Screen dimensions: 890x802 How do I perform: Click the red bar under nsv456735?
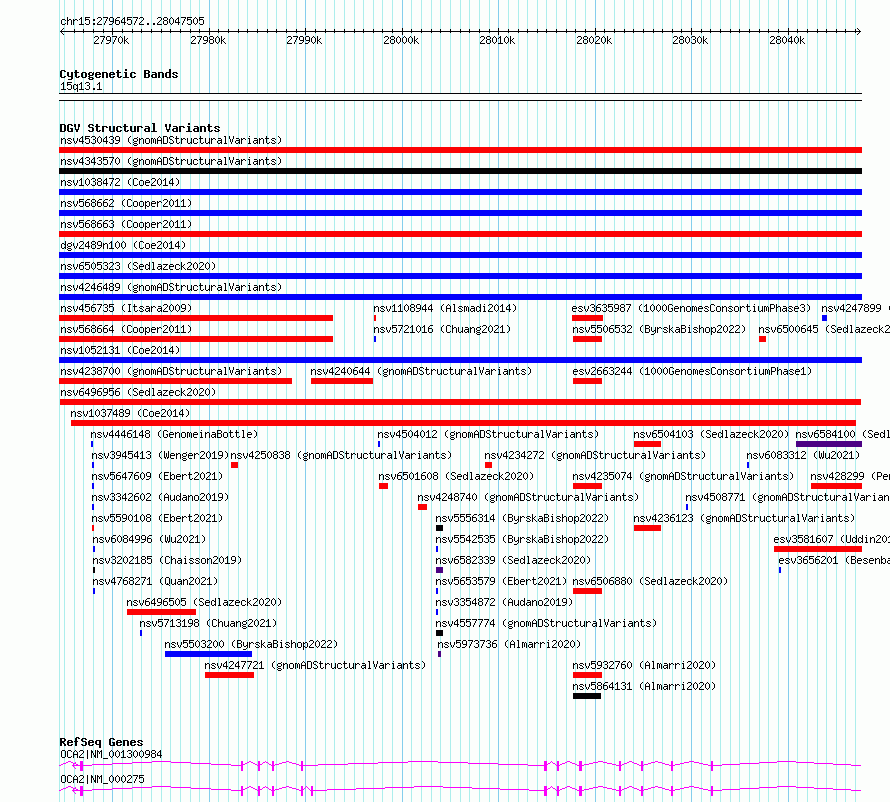tap(196, 318)
